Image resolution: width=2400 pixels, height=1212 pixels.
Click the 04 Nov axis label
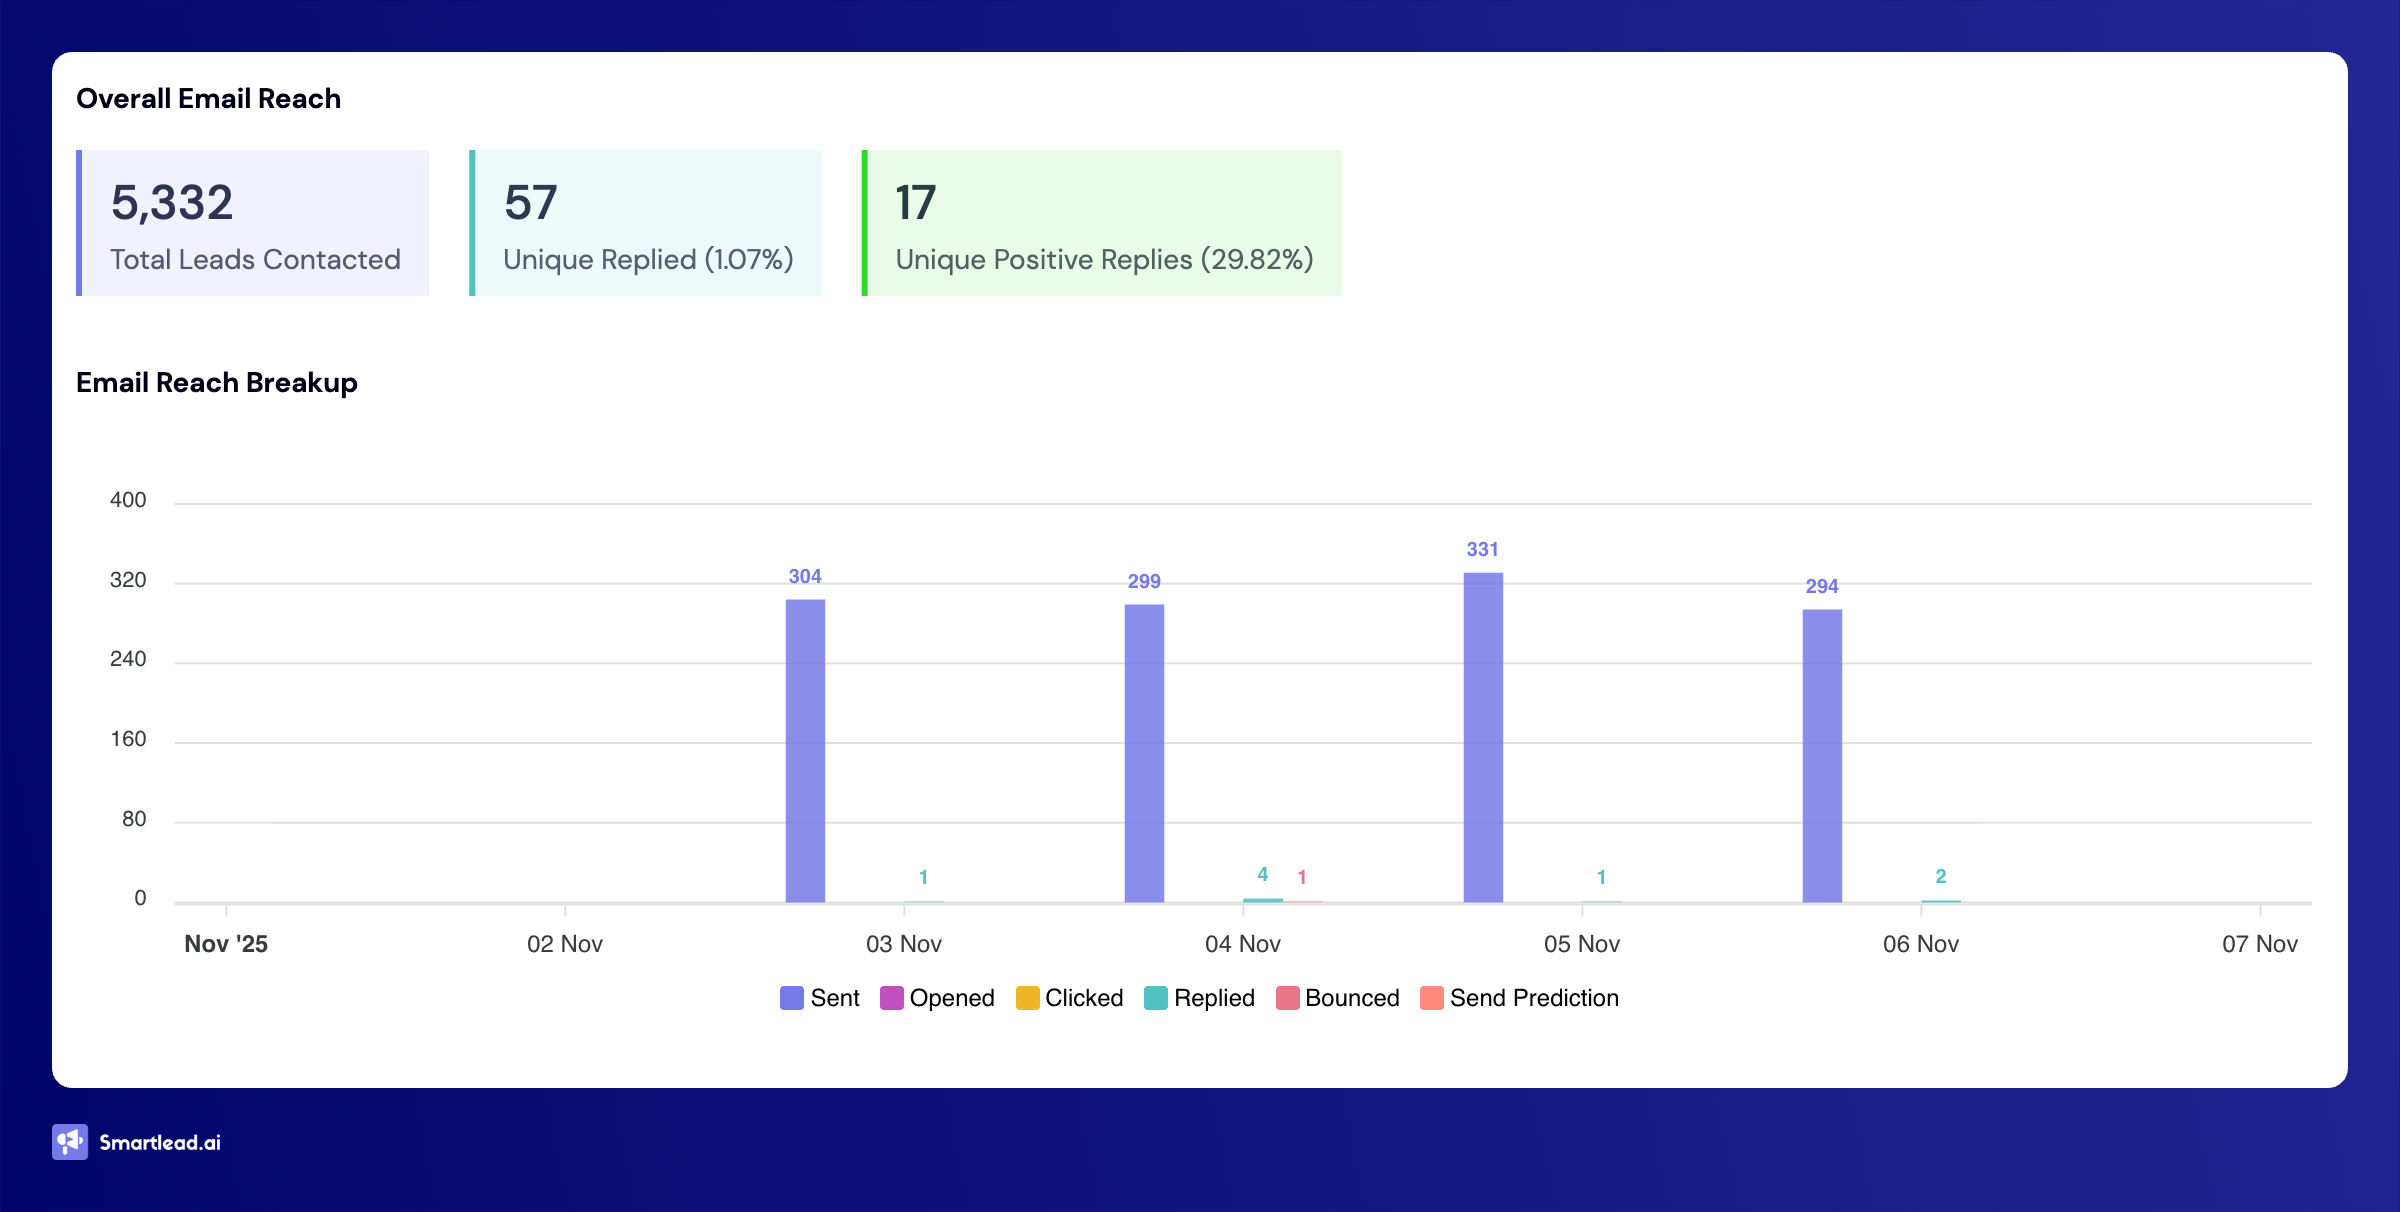(x=1242, y=944)
